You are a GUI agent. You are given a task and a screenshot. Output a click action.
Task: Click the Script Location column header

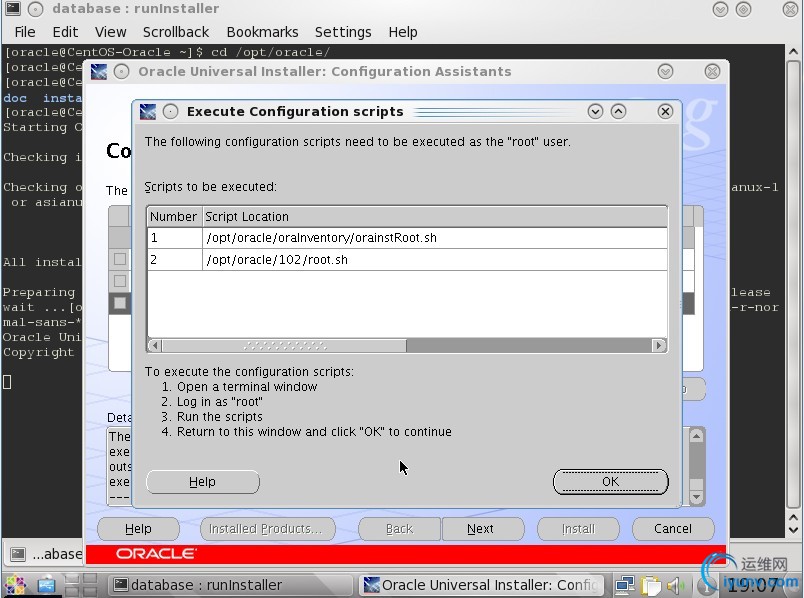435,216
